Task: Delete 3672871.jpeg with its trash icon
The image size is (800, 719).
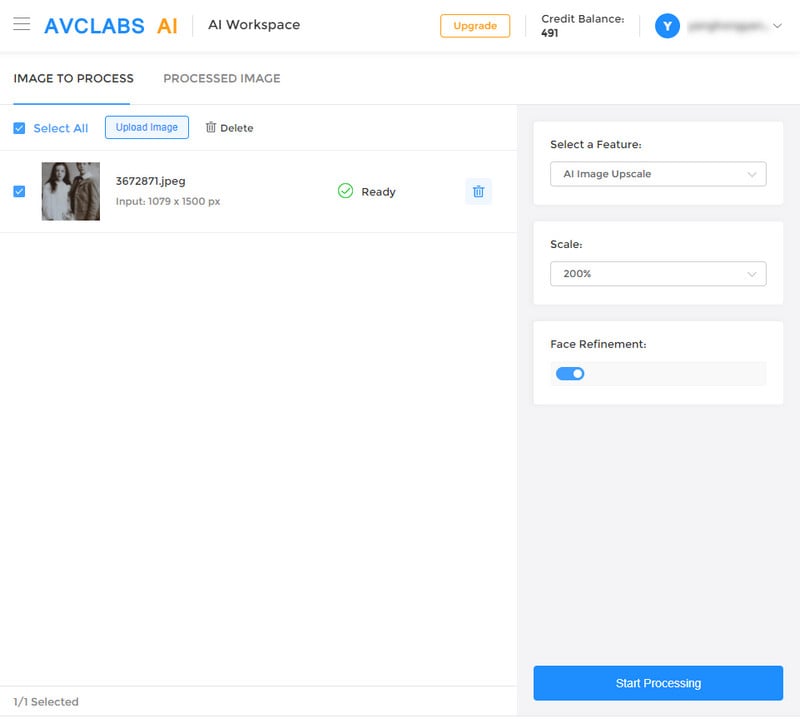Action: point(478,191)
